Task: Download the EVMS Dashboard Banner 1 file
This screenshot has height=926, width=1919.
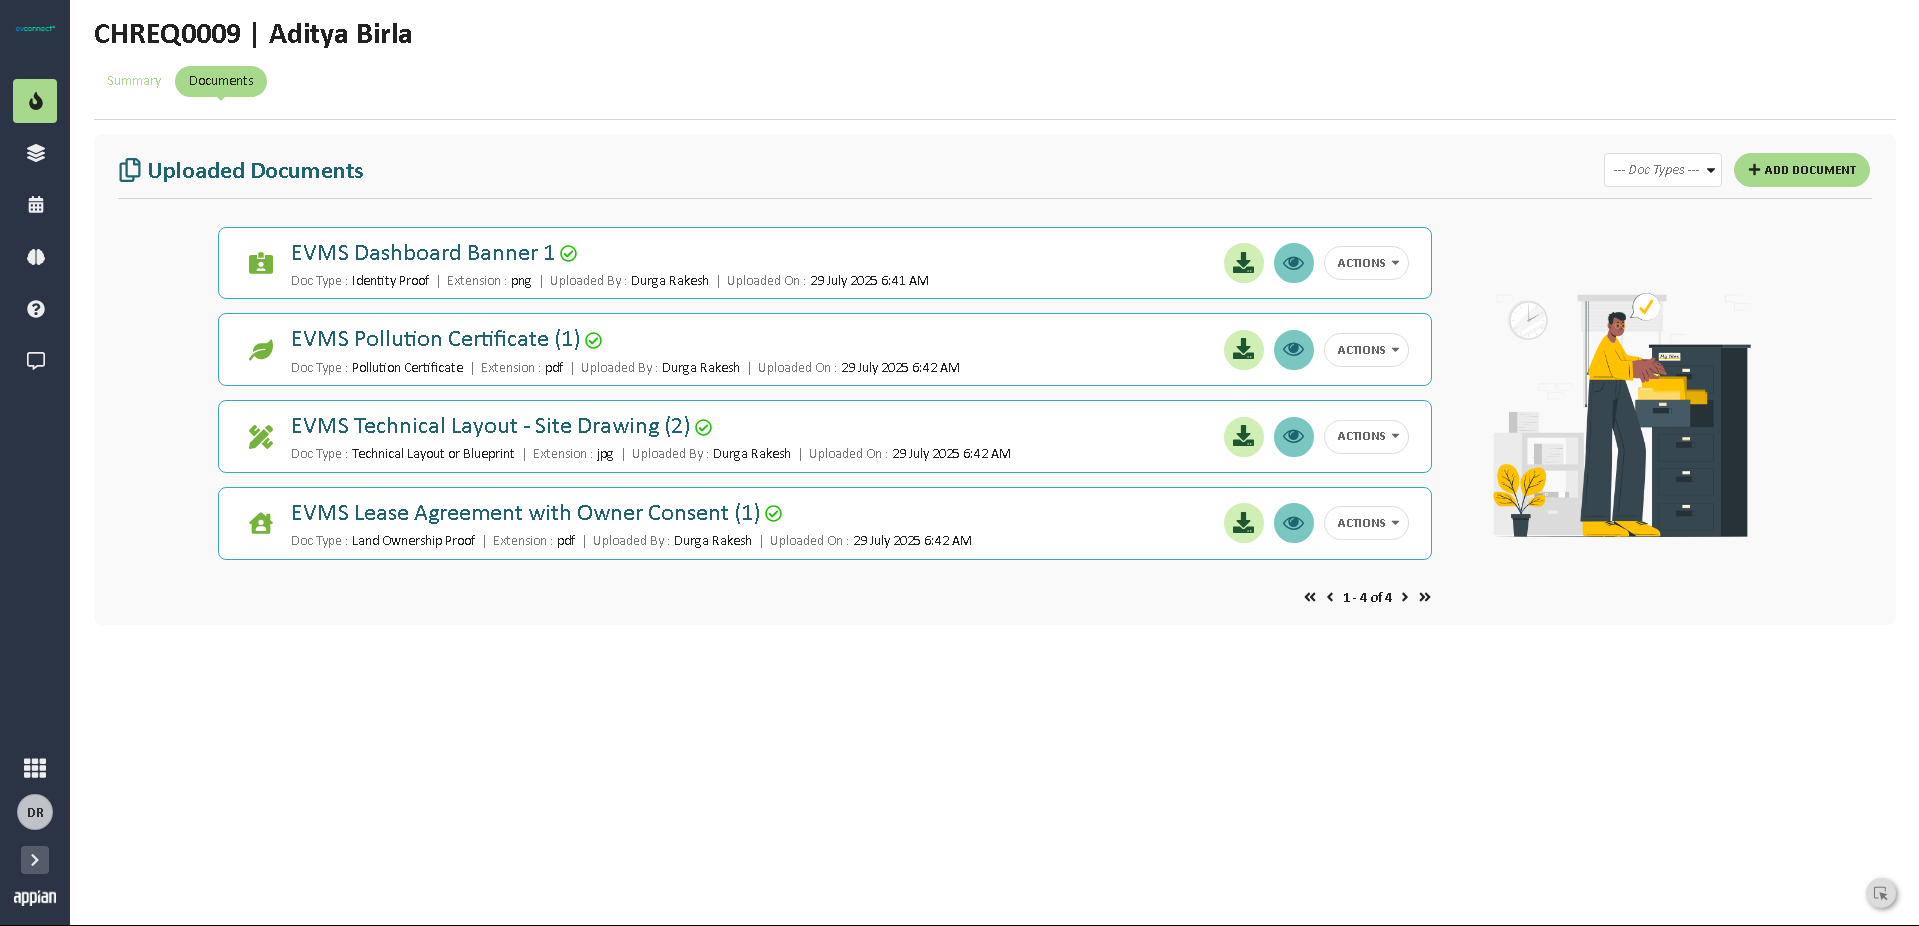Action: [1243, 263]
